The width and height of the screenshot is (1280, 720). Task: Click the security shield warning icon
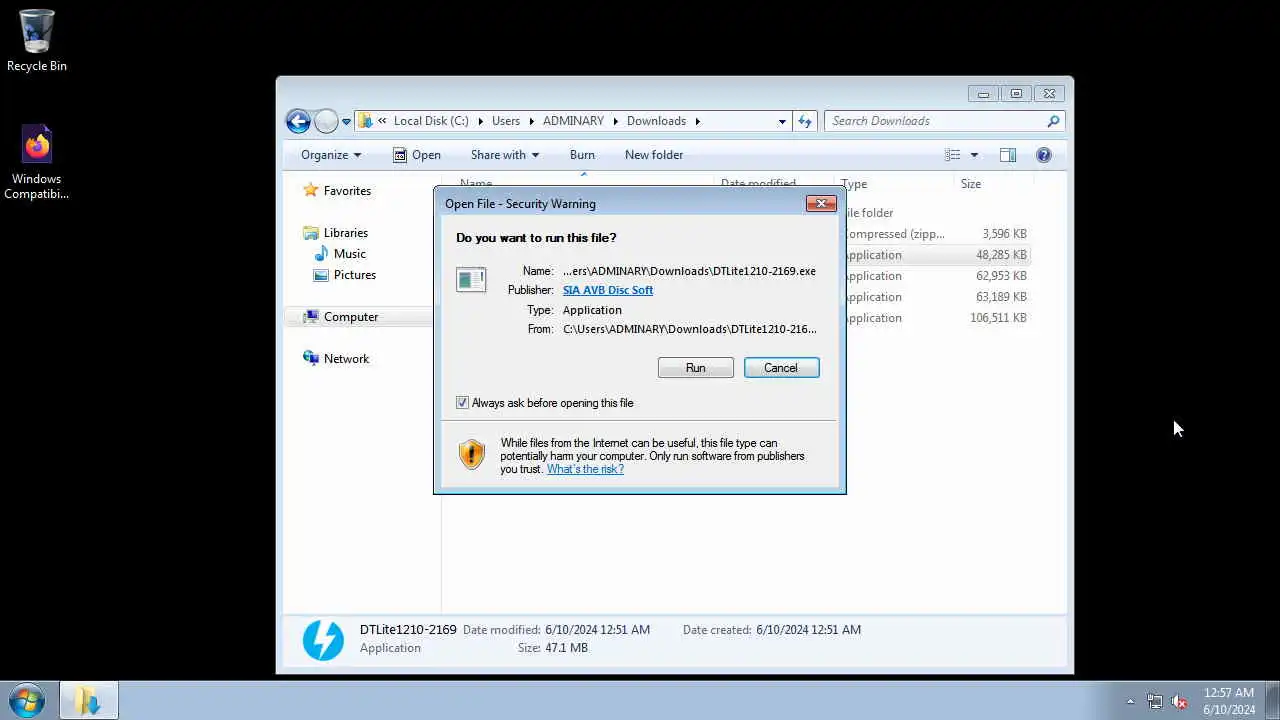472,455
